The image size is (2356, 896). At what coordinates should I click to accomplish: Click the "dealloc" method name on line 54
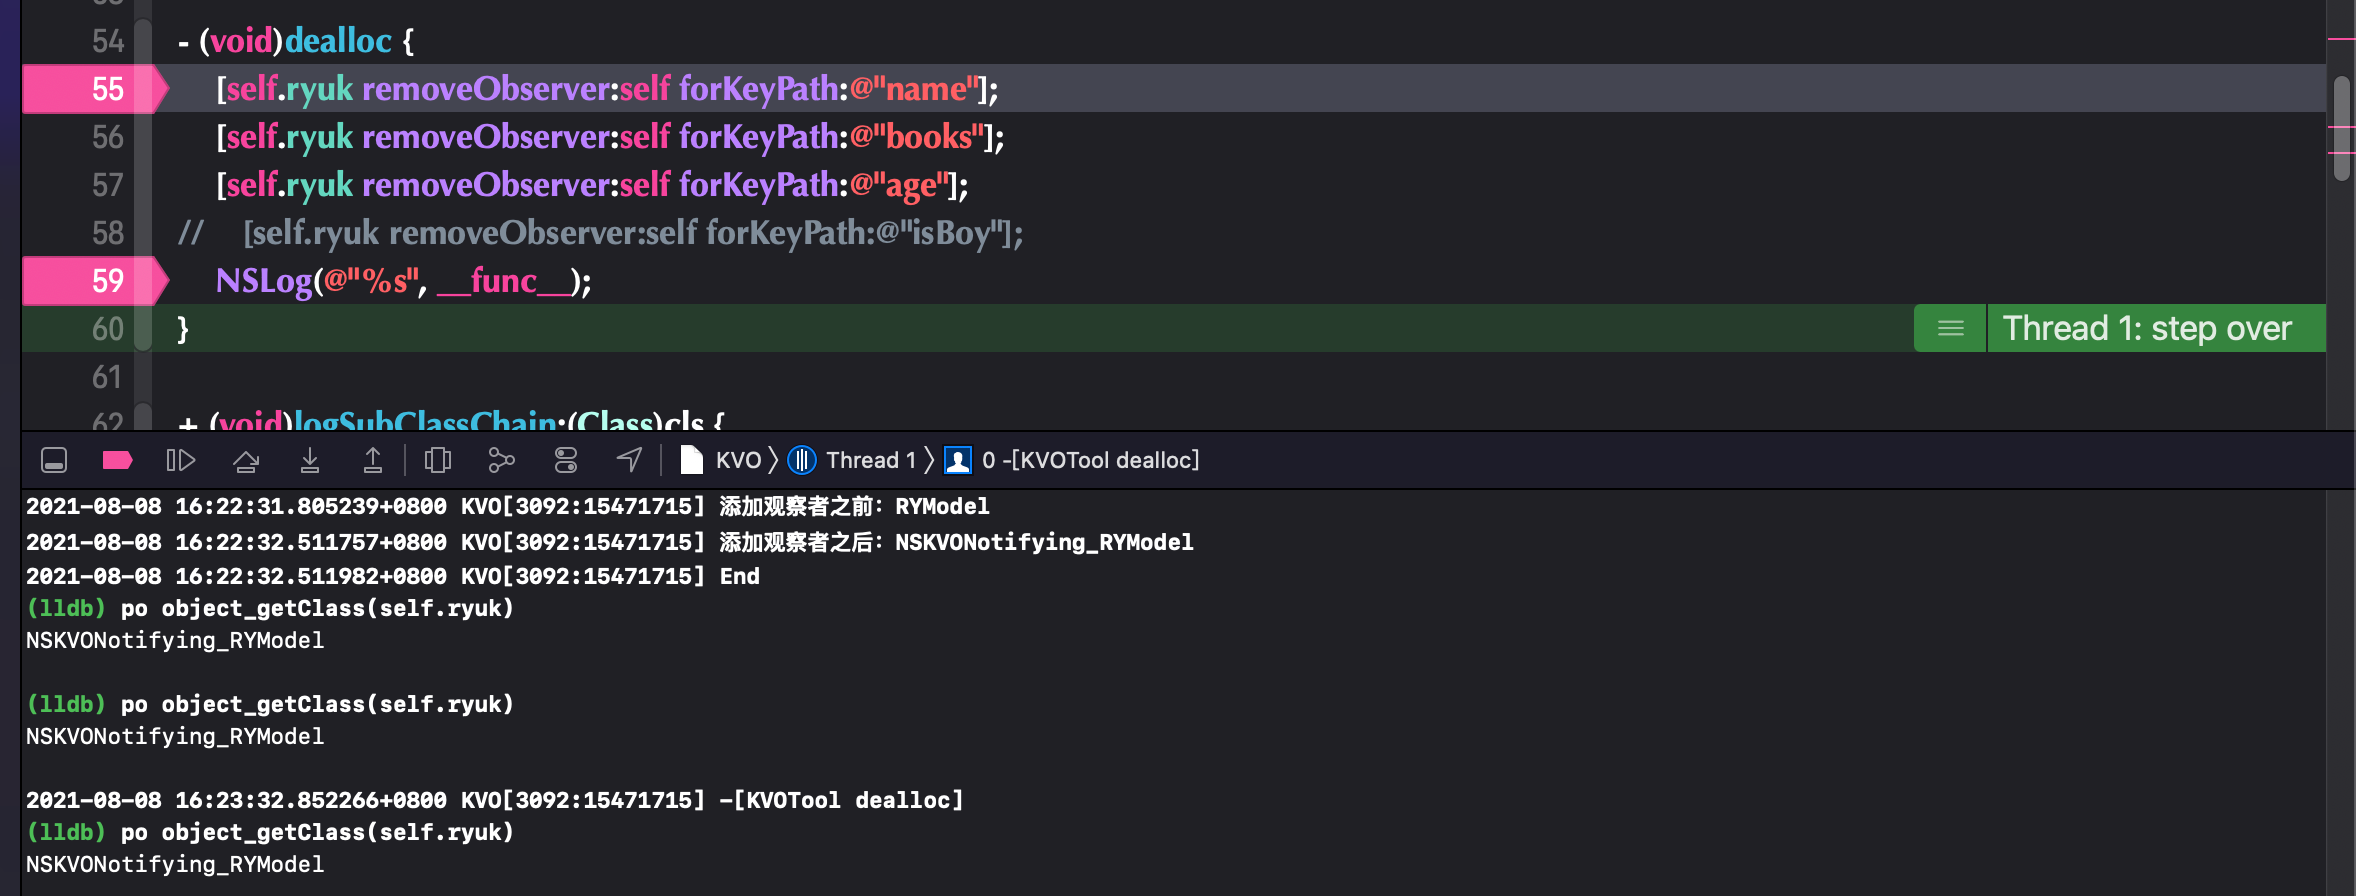point(338,41)
